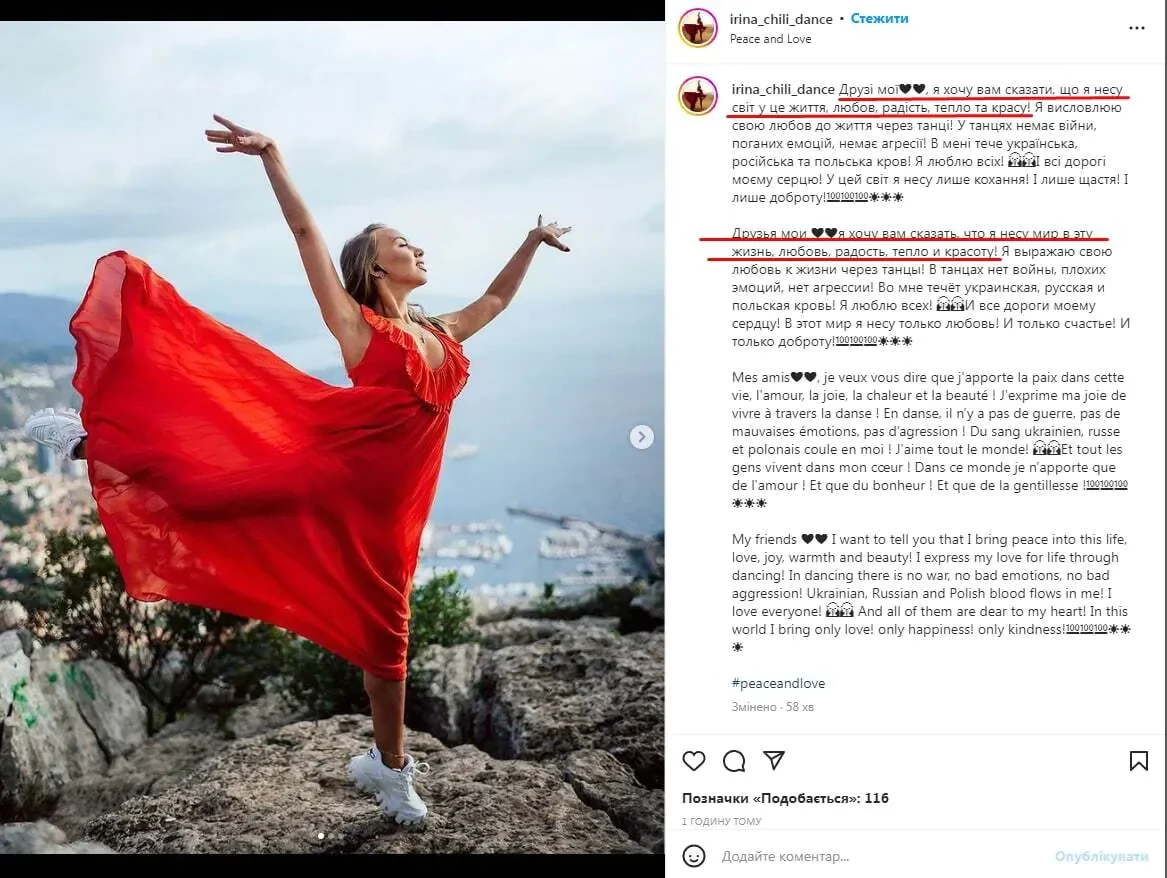The height and width of the screenshot is (878, 1167).
Task: View the list of 116 likes
Action: 785,798
